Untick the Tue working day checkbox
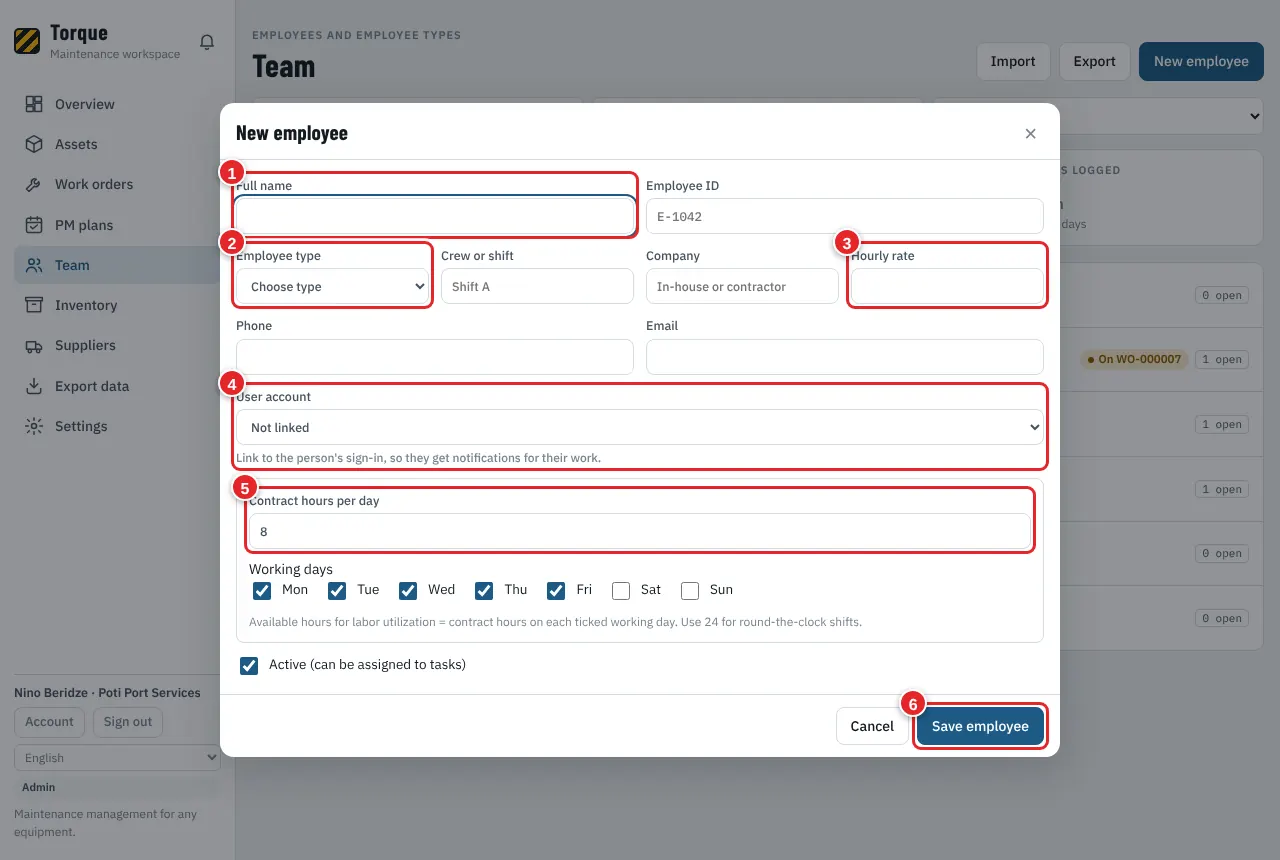Screen dimensions: 1280x860 pyautogui.click(x=337, y=590)
